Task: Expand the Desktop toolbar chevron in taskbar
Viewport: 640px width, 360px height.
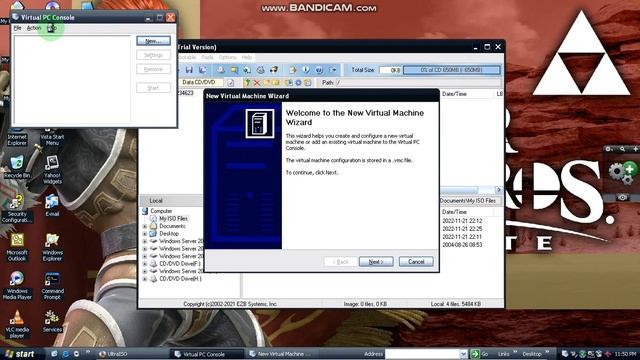Action: point(547,352)
